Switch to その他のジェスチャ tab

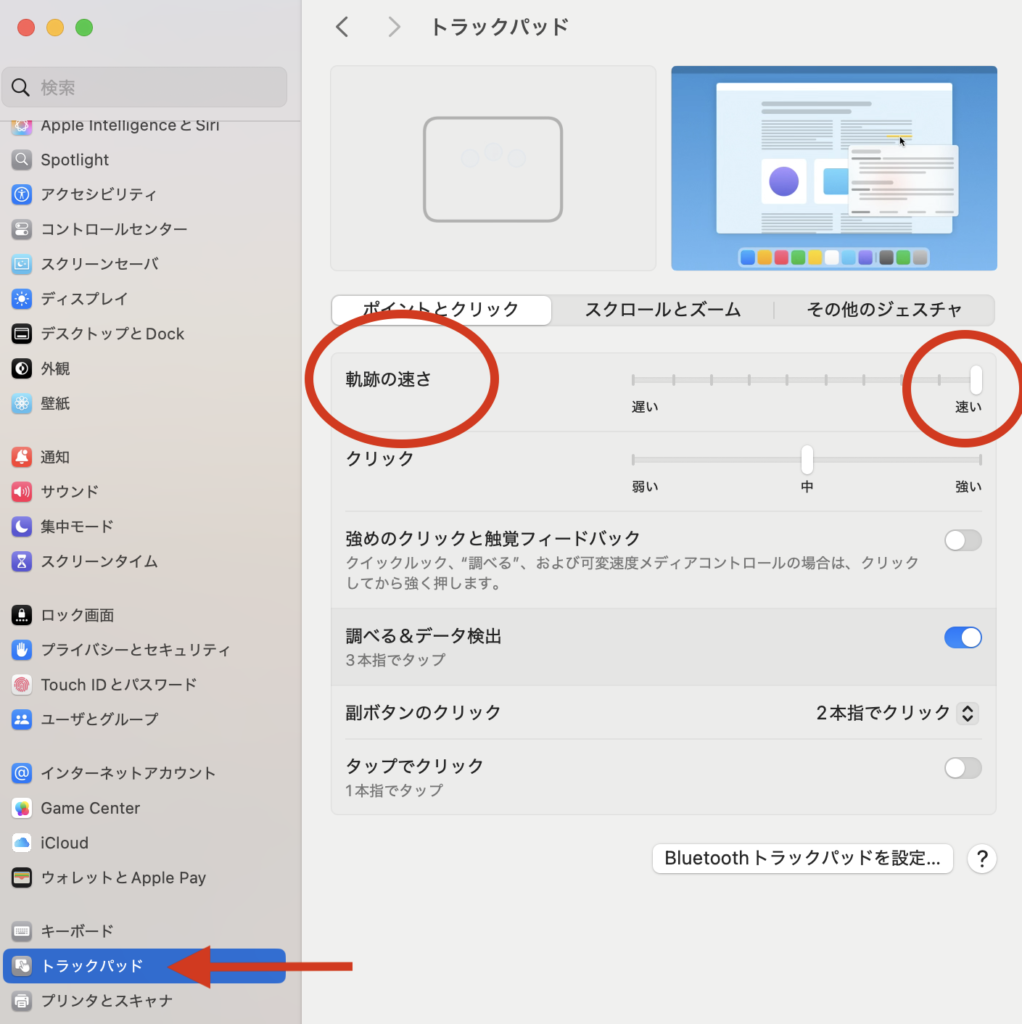point(884,310)
